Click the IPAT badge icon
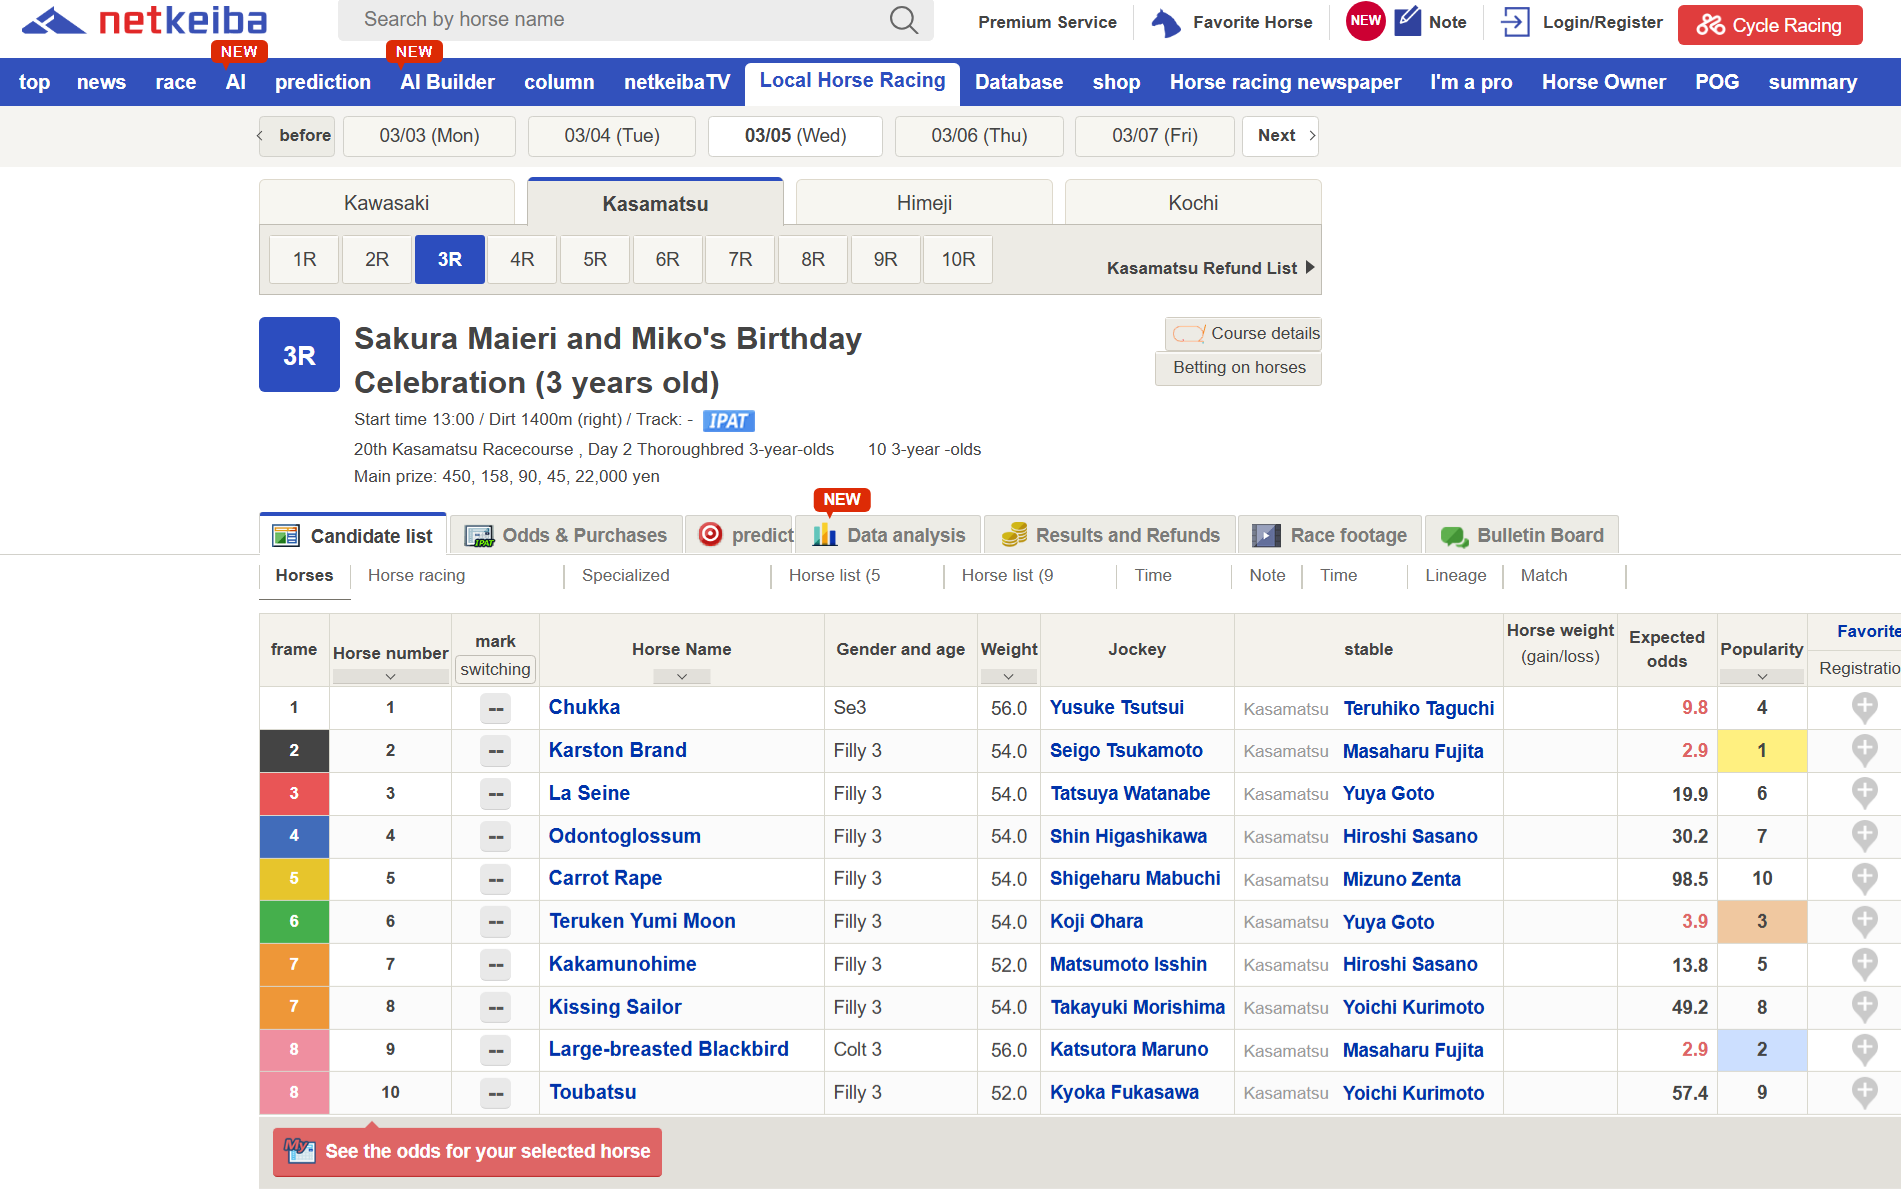Viewport: 1901px width, 1199px height. coord(728,421)
